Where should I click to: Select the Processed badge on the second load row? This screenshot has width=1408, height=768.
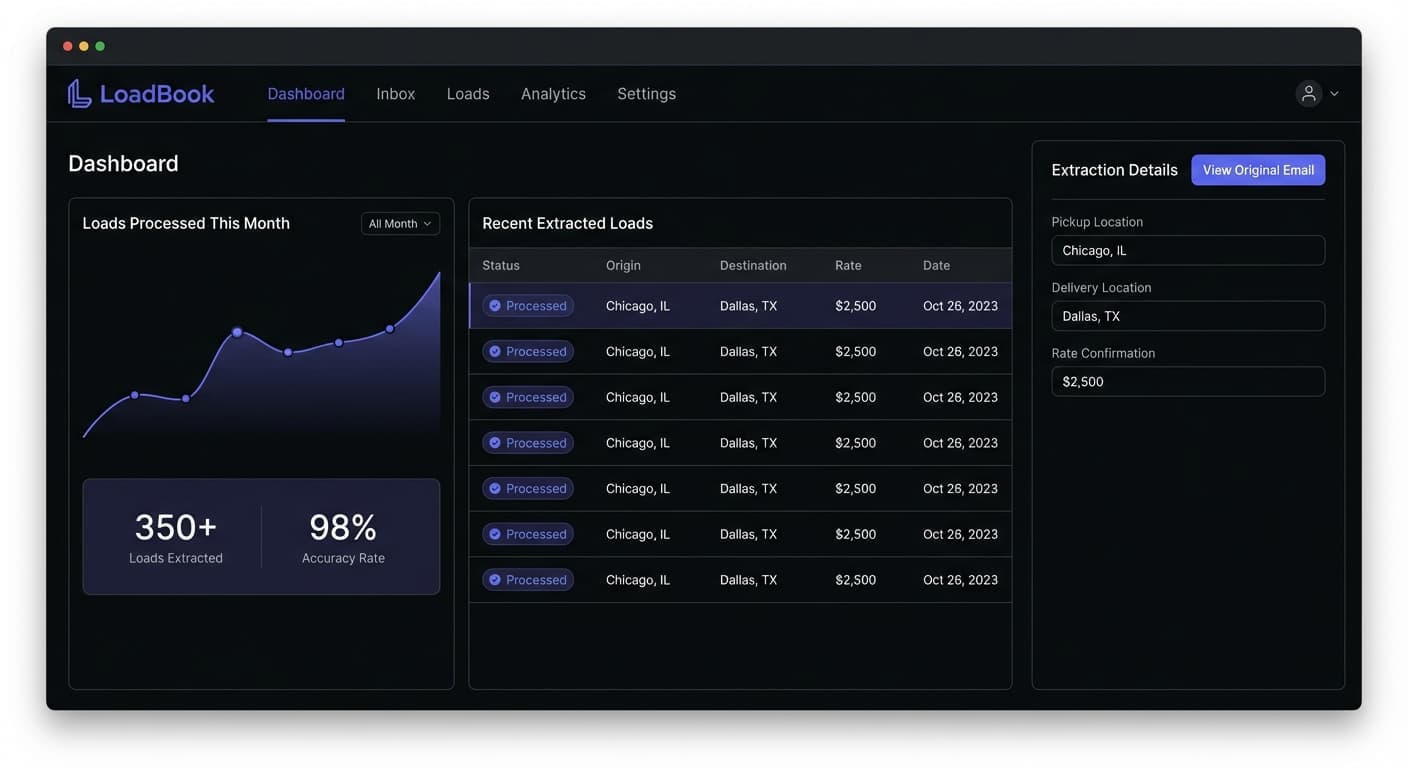[x=527, y=351]
